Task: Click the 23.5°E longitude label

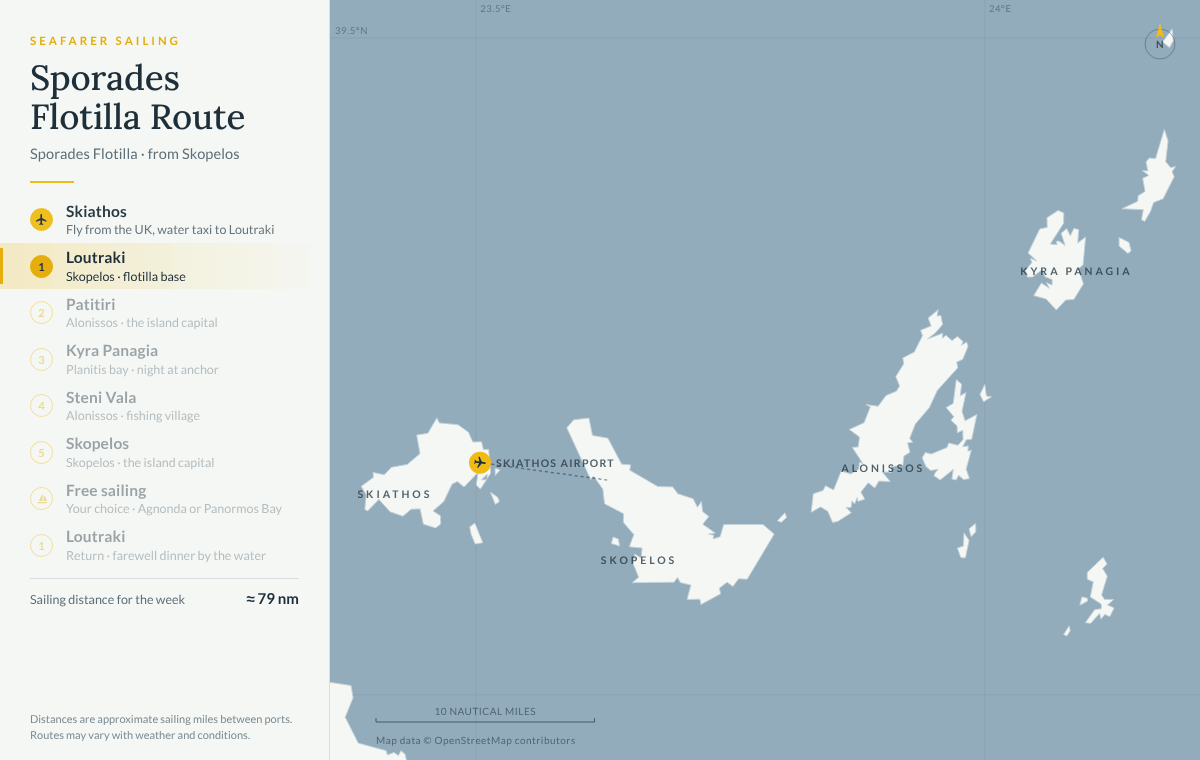Action: coord(495,9)
